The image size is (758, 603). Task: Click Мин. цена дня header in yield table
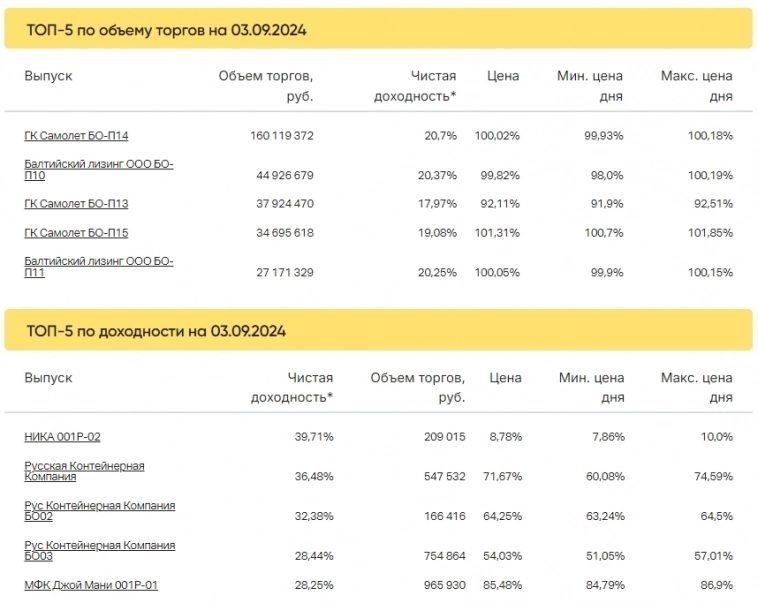(x=592, y=388)
